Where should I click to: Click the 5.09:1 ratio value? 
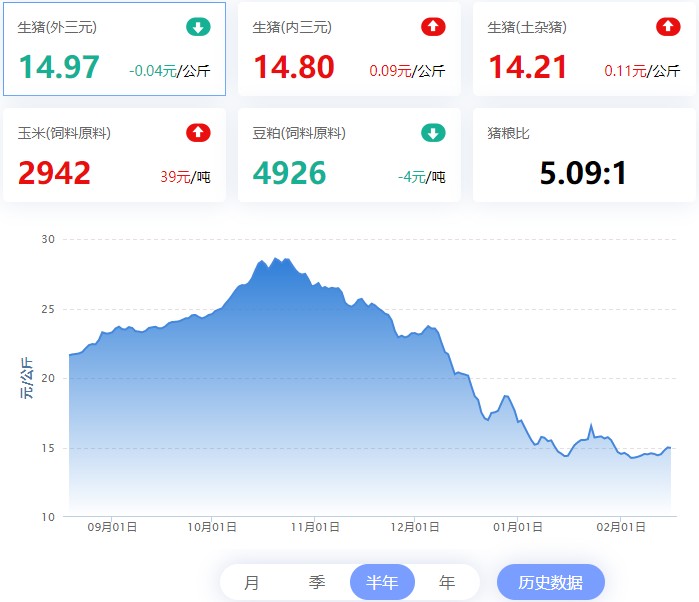tap(583, 173)
